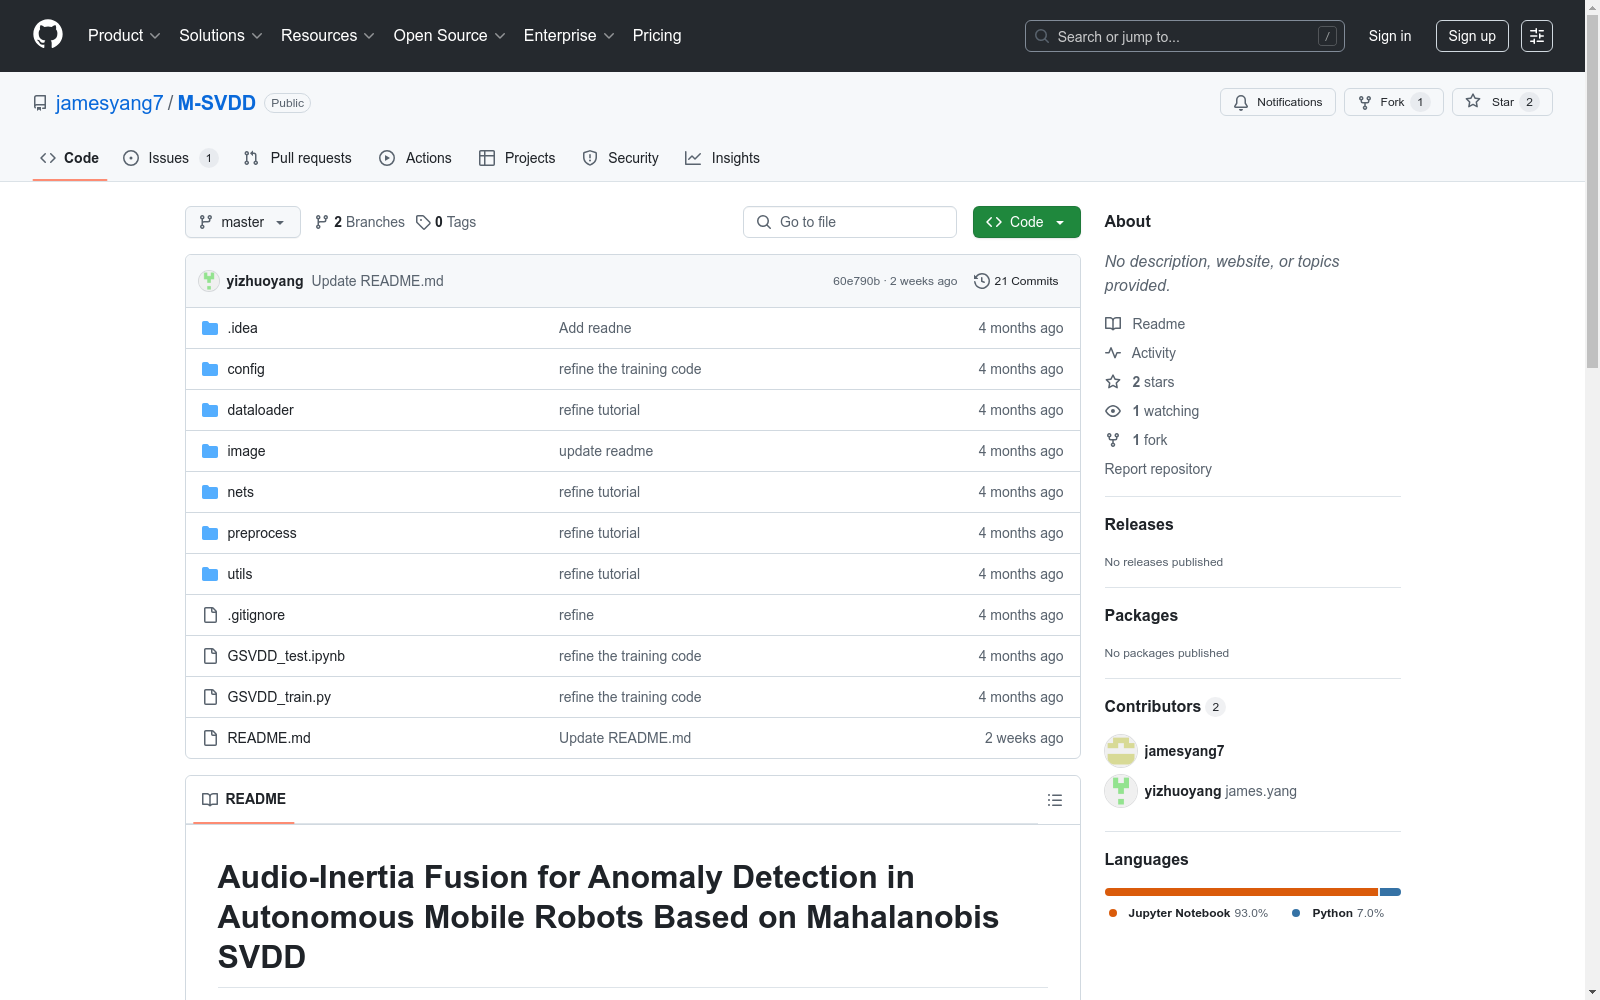
Task: Click the GSVDD_train.py file icon
Action: 210,697
